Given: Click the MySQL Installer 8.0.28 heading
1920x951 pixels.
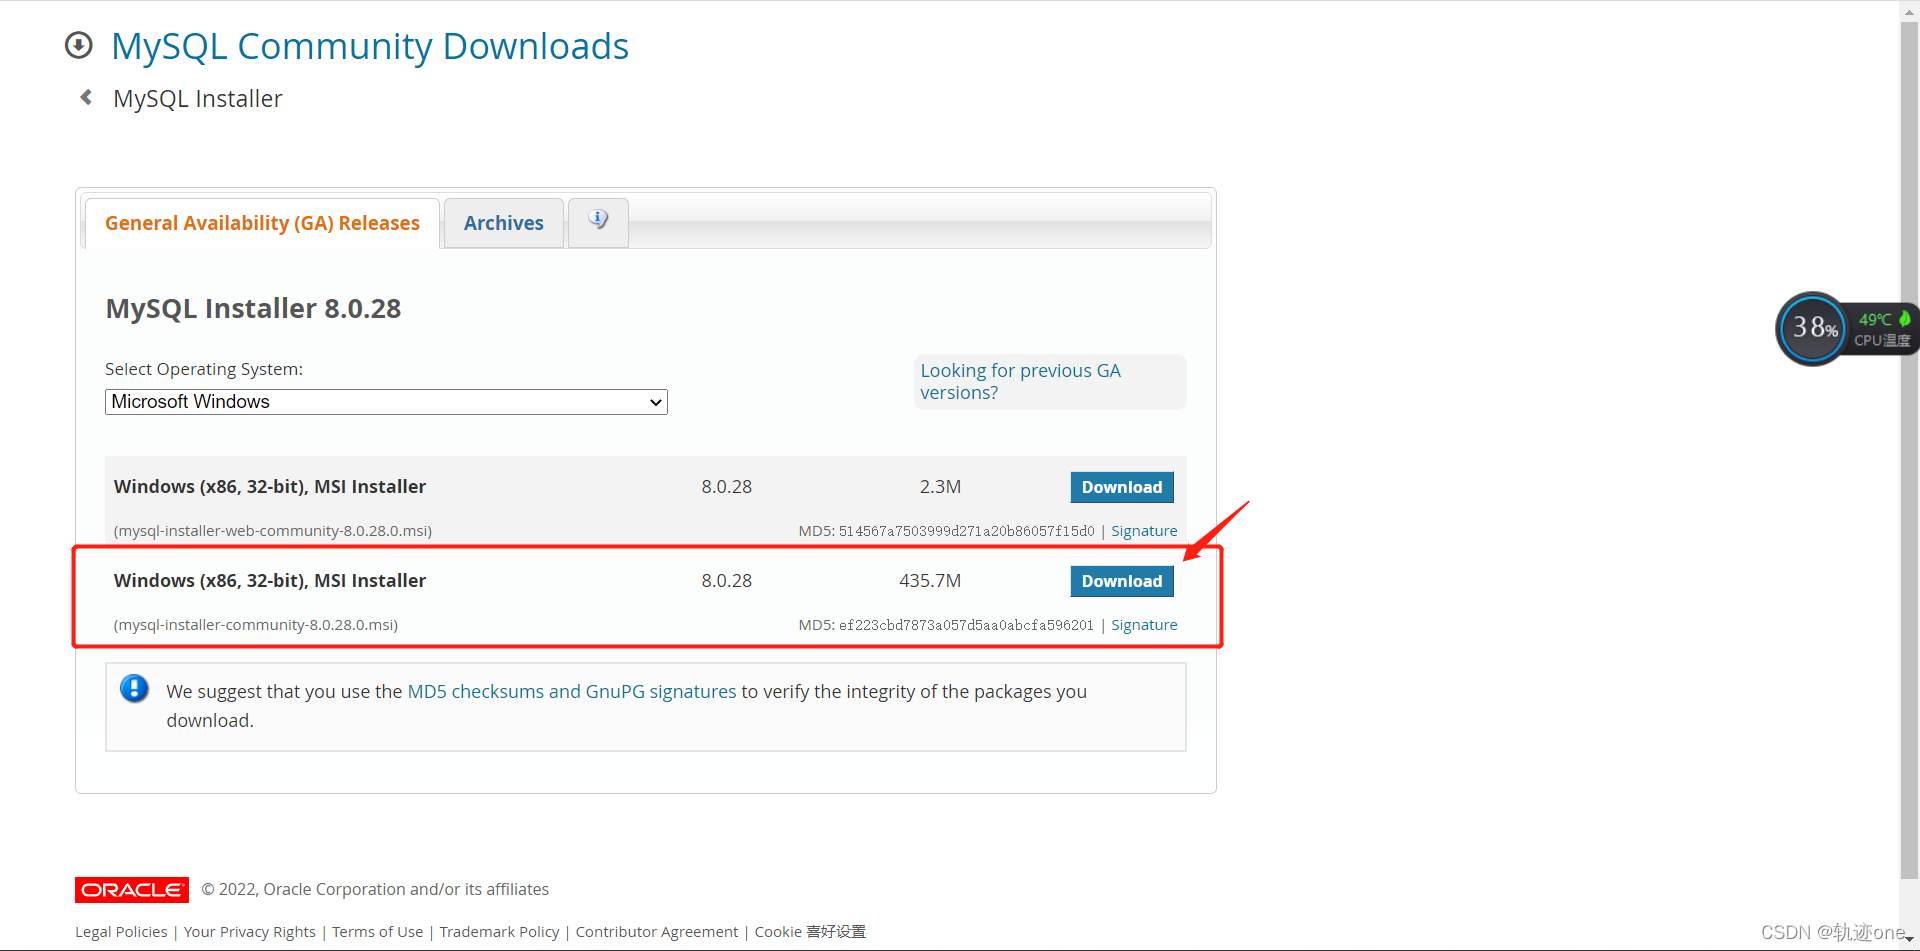Looking at the screenshot, I should (253, 309).
